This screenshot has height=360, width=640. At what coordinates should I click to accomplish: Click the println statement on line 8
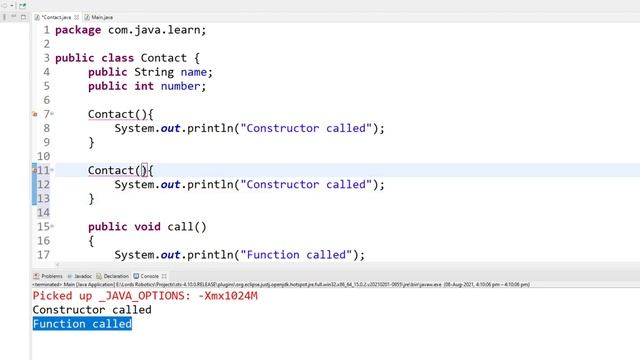tap(249, 128)
